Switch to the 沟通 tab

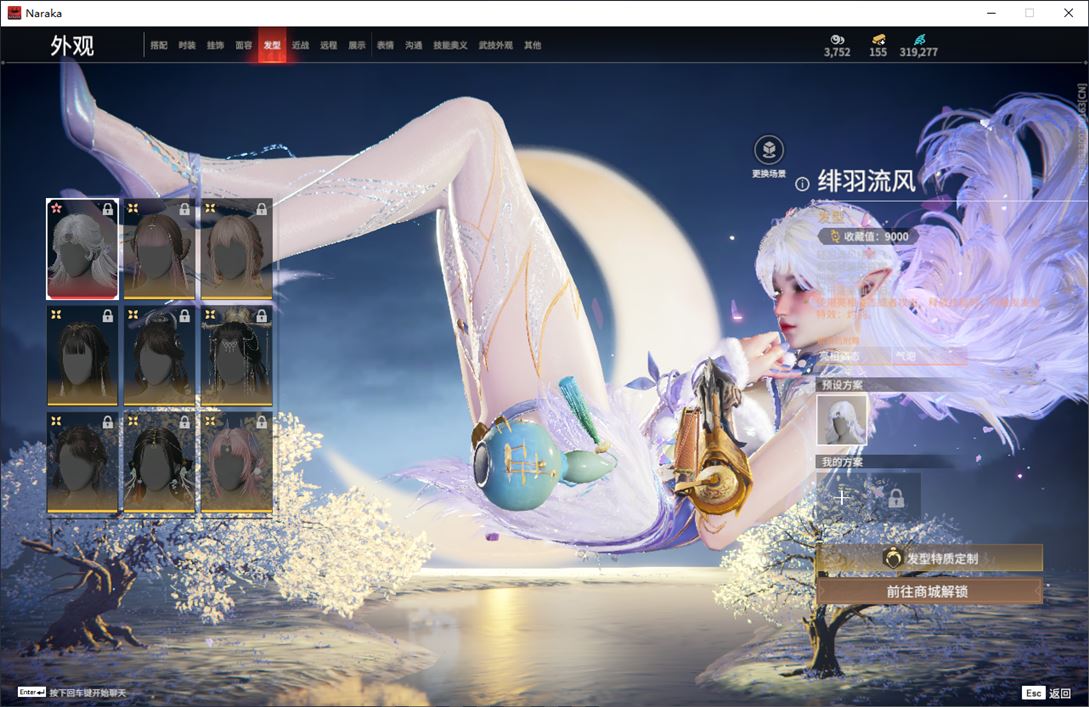pos(414,45)
